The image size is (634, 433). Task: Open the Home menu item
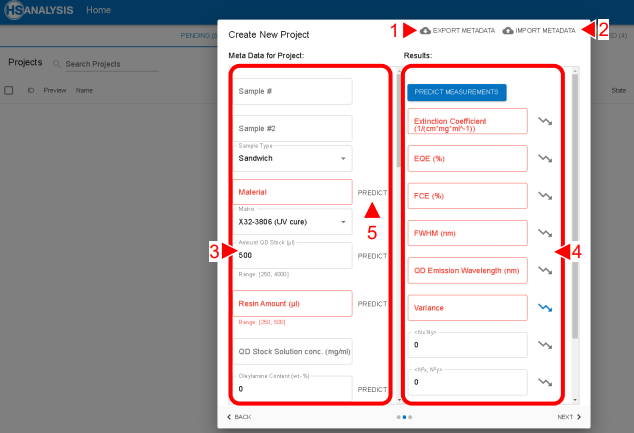(x=98, y=10)
